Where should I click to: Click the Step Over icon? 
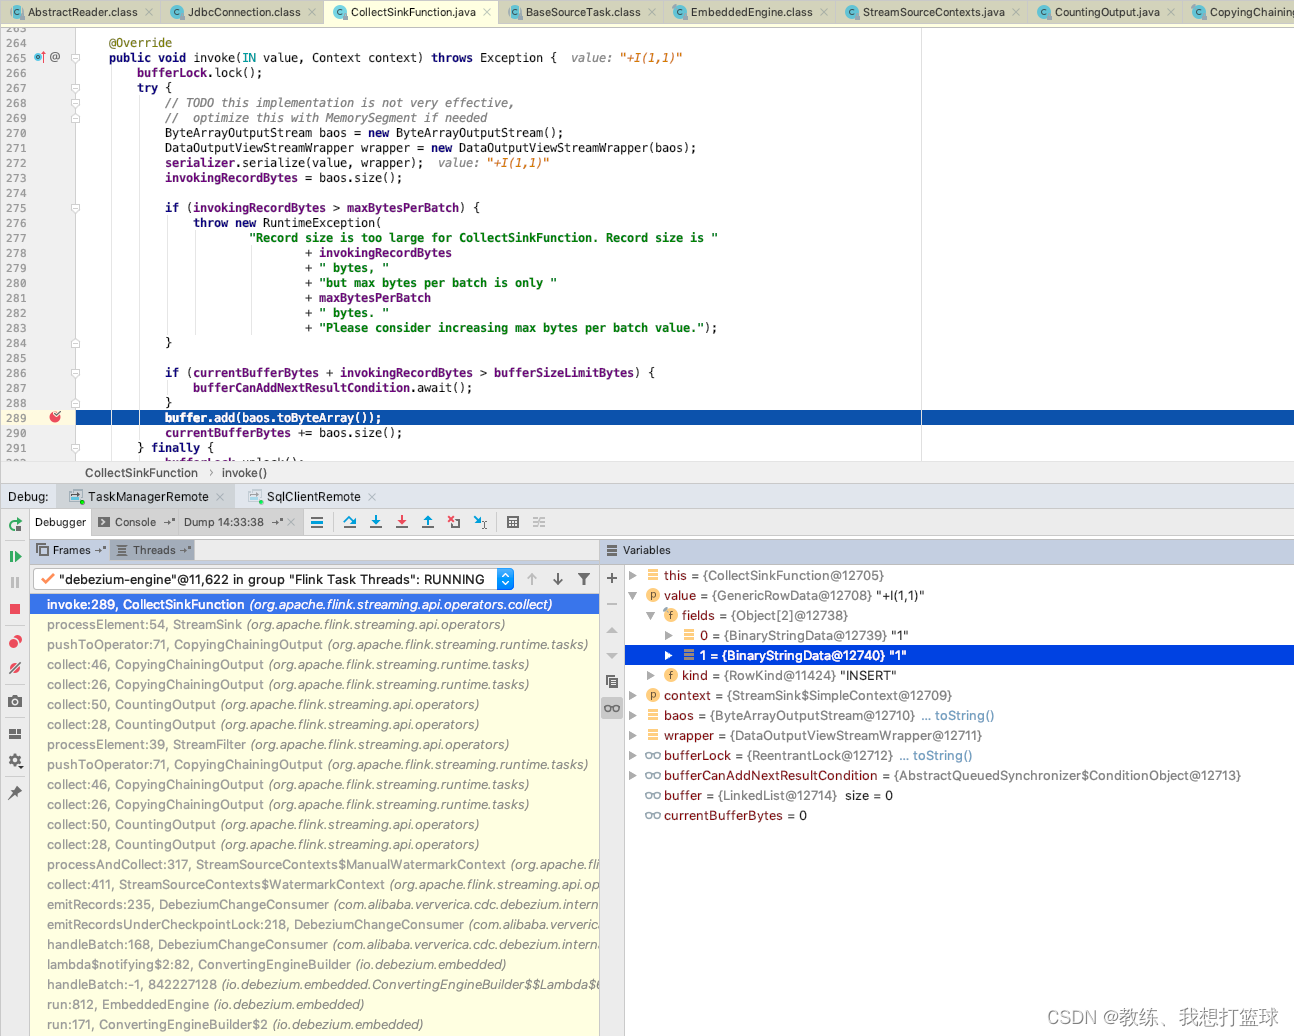point(349,522)
